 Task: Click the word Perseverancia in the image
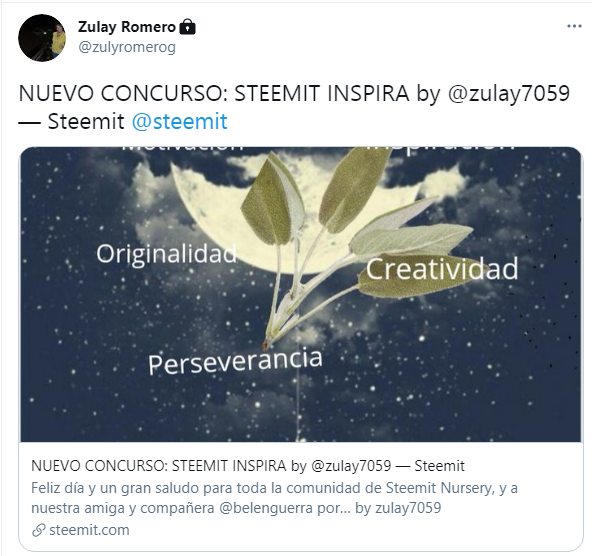235,362
